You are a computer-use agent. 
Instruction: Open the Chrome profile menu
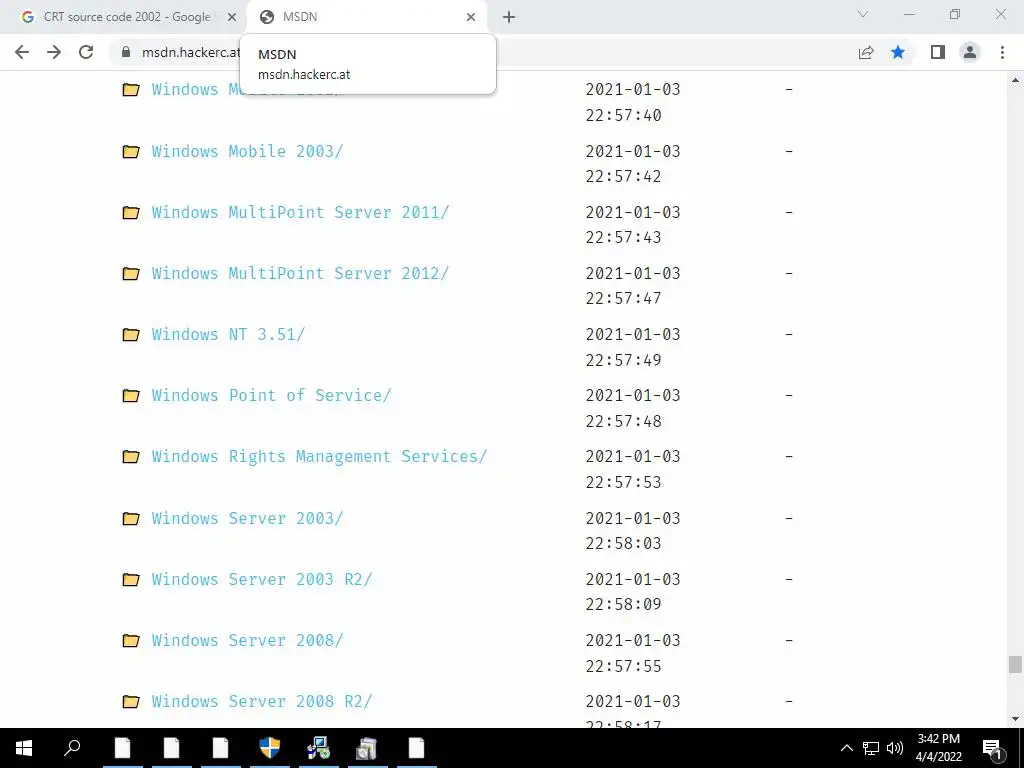pos(970,52)
